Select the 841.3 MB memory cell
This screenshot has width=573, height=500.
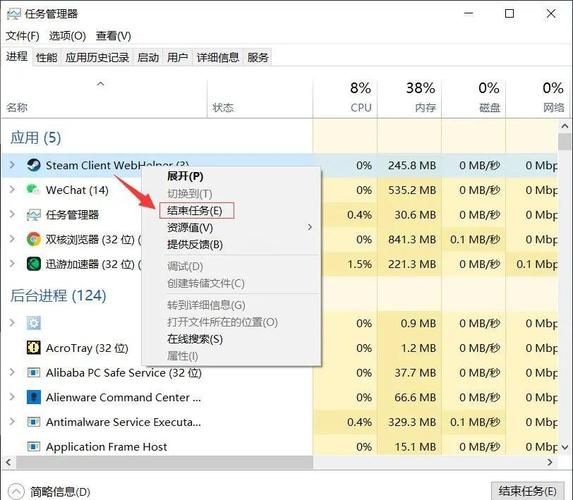tap(412, 239)
